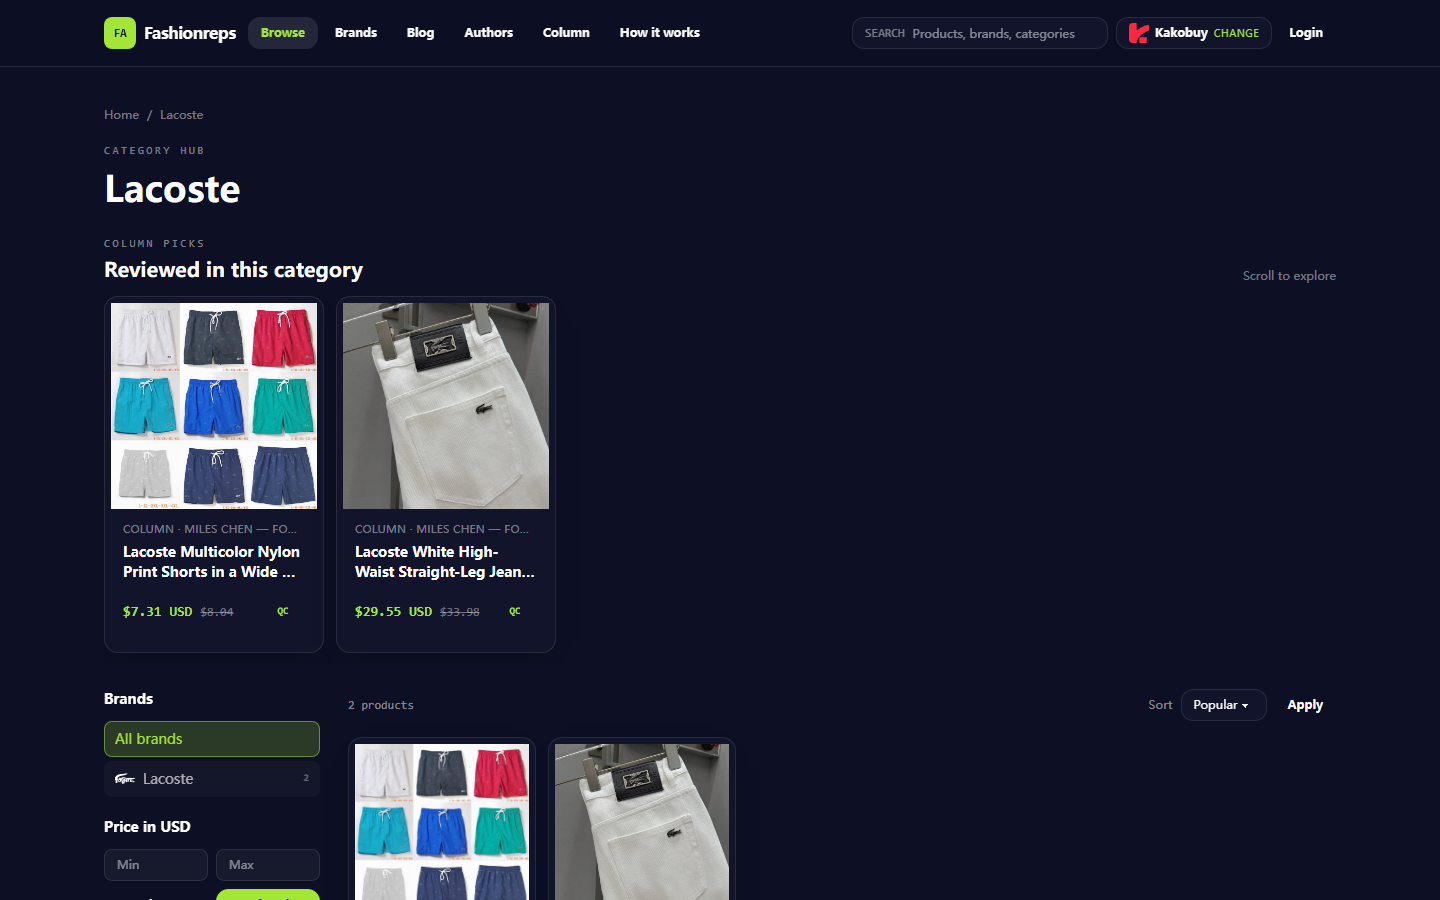
Task: Filter by Lacoste brand
Action: point(212,779)
